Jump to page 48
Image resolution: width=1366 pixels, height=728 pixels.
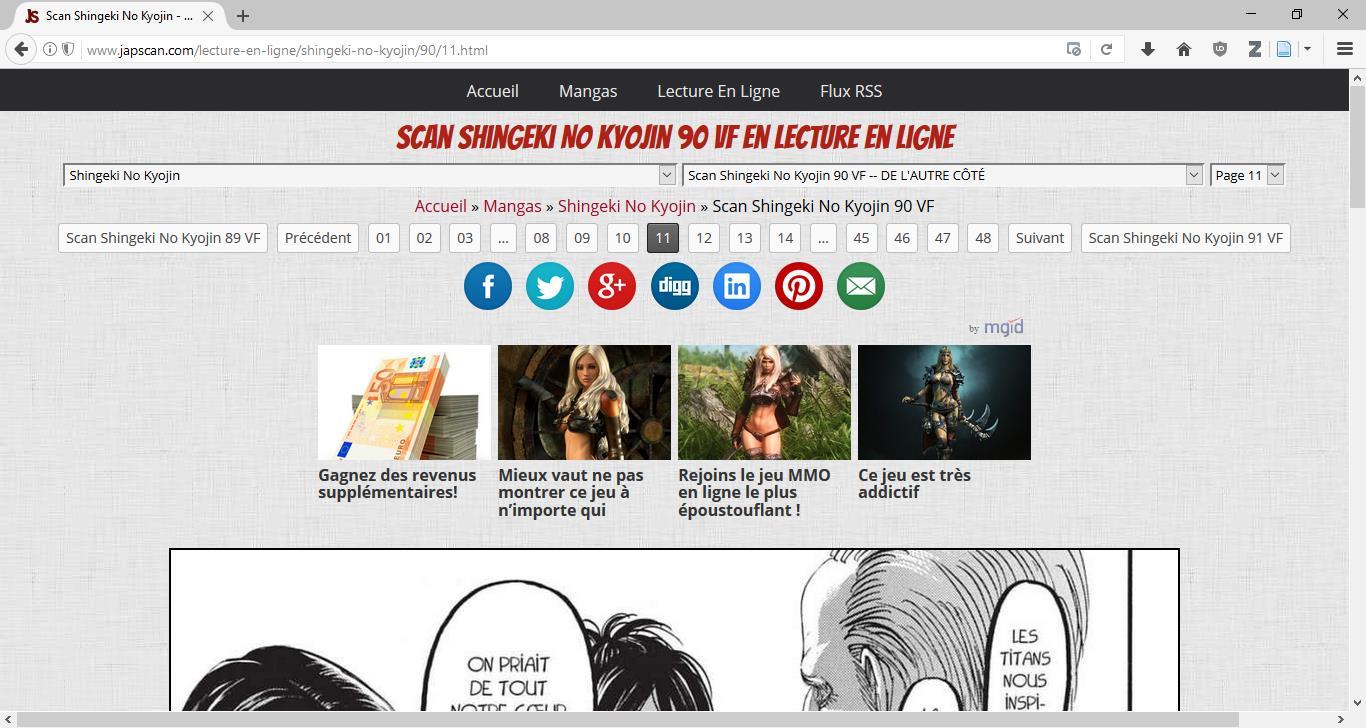click(983, 238)
